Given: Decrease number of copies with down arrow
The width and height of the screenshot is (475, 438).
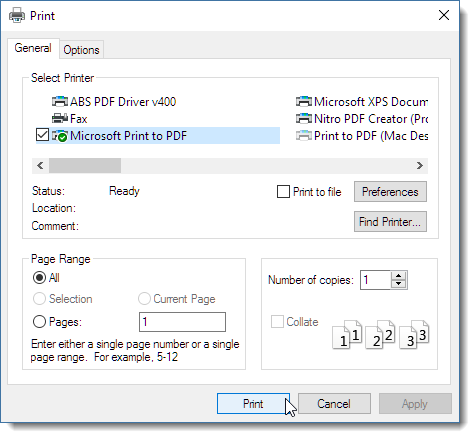Looking at the screenshot, I should (x=398, y=284).
